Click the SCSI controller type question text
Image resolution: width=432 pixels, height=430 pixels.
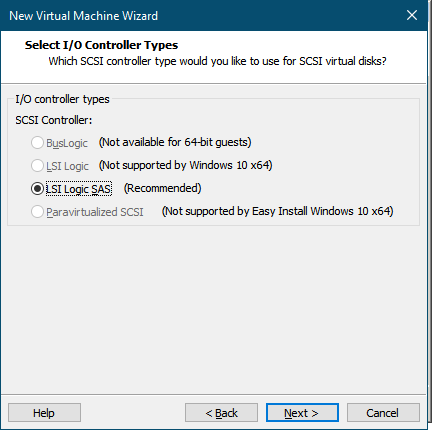coord(217,61)
